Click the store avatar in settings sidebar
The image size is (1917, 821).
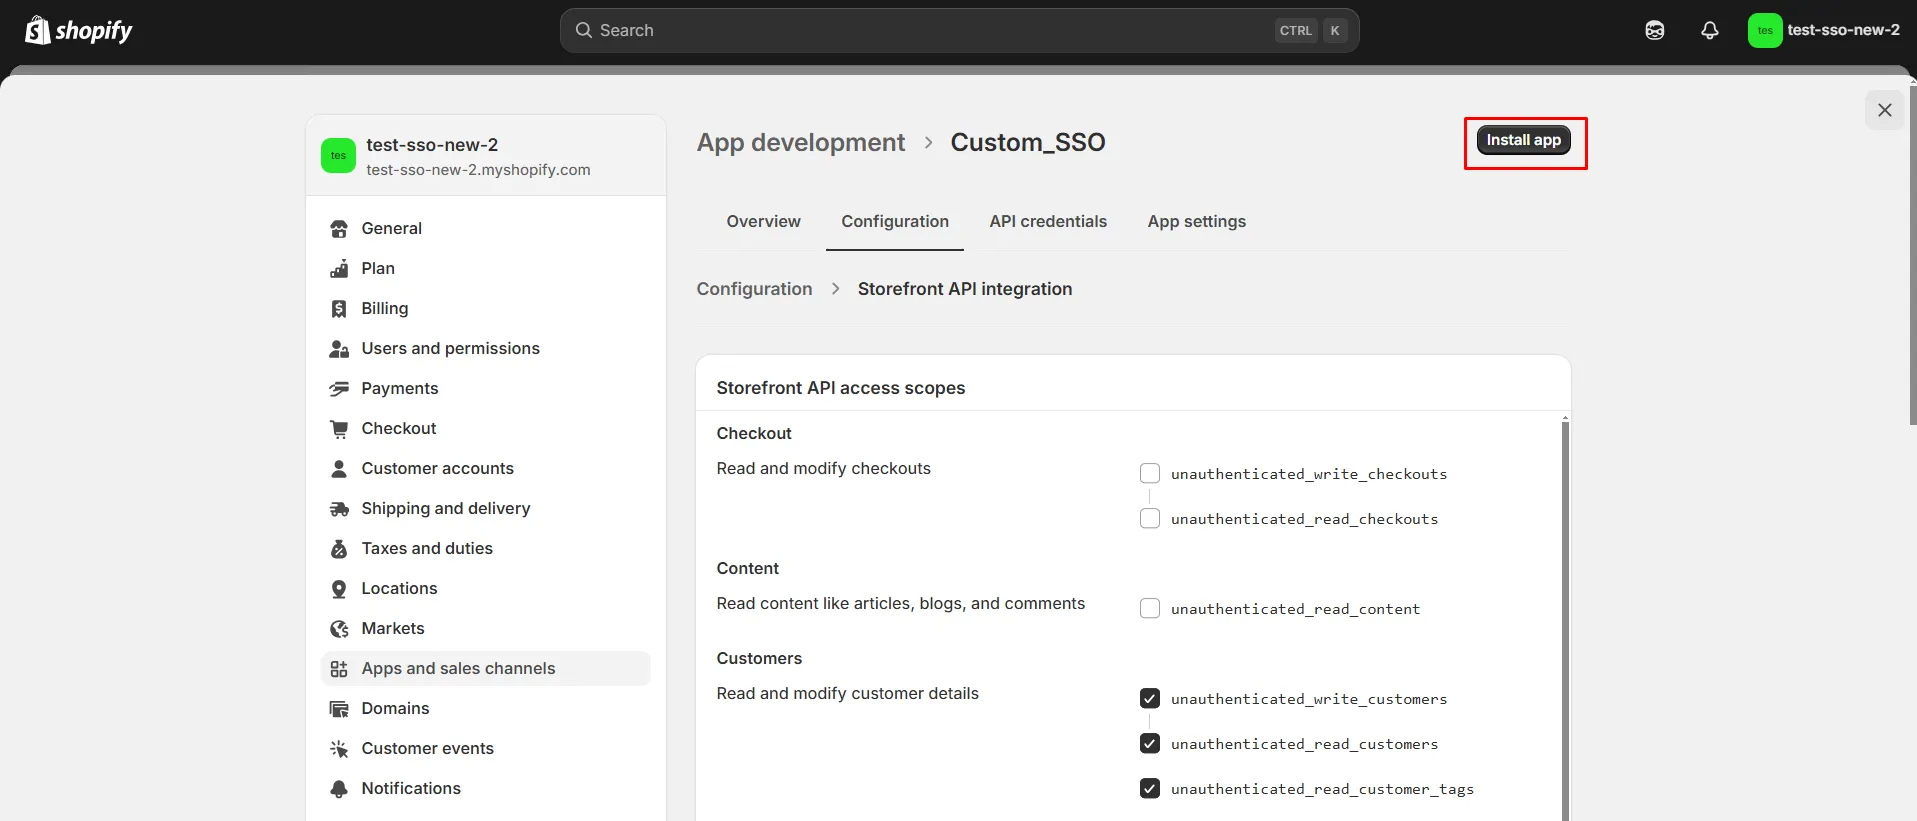[x=338, y=156]
